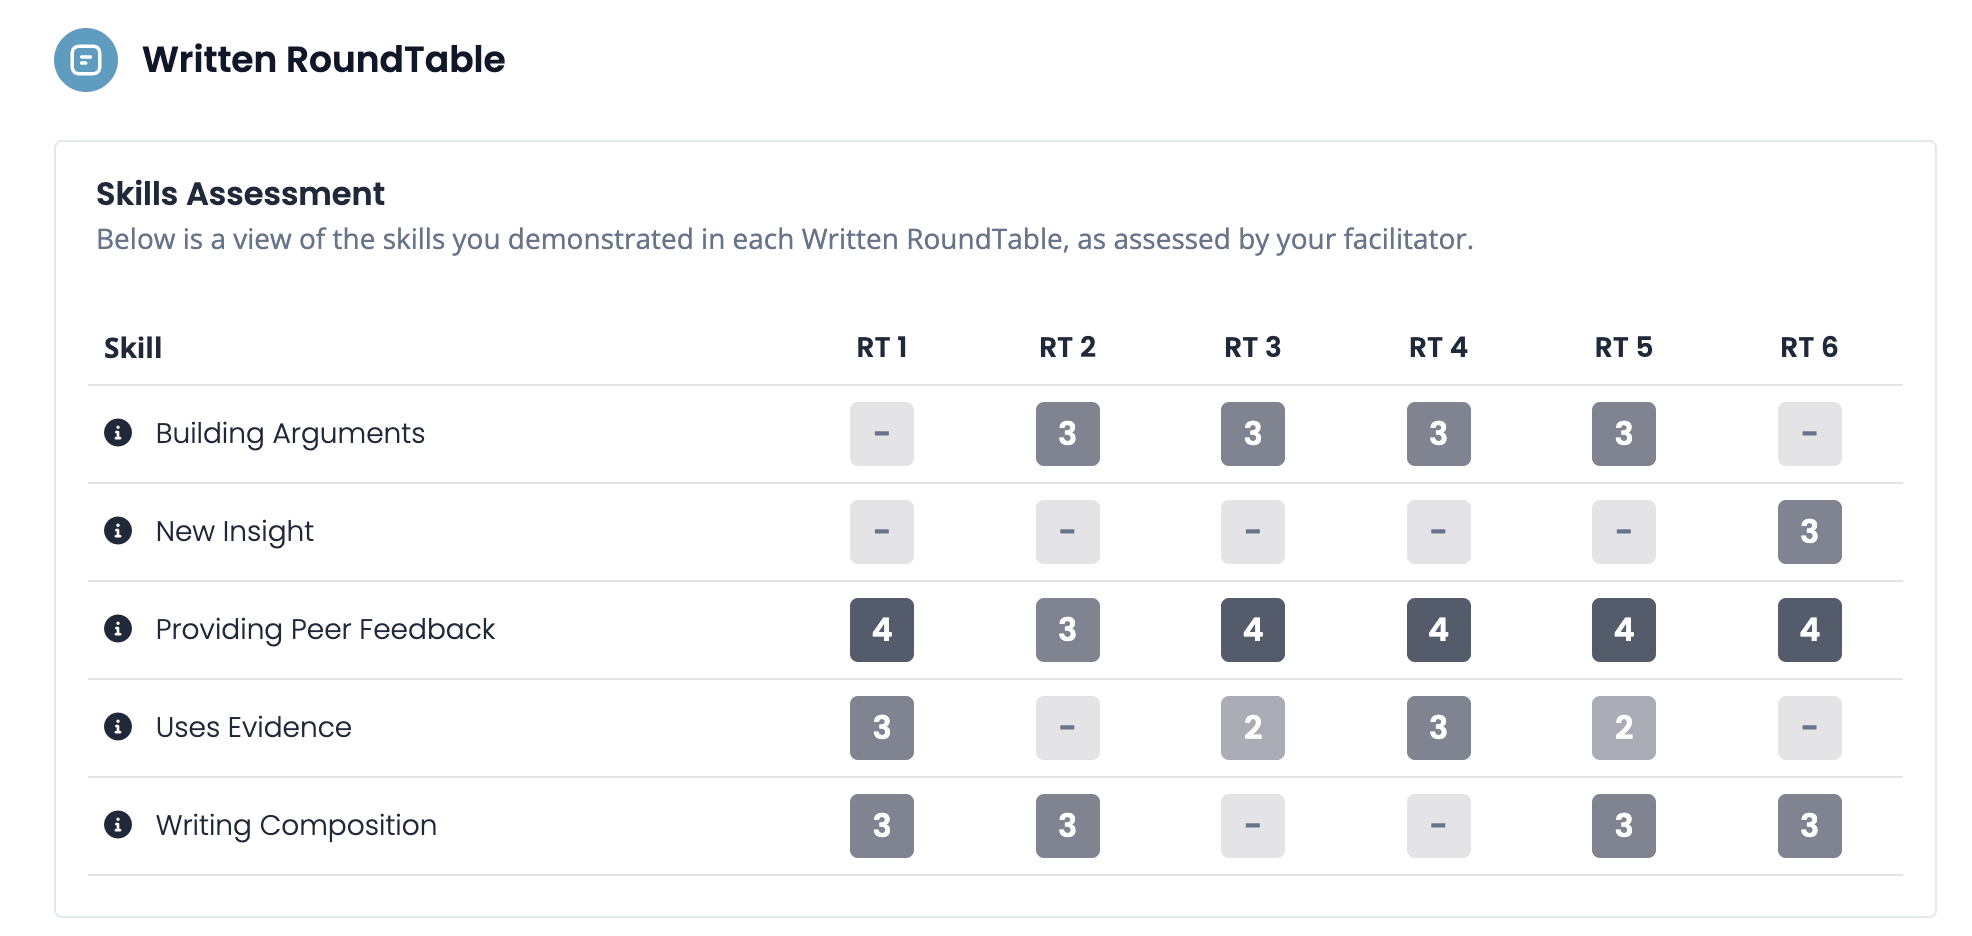Select Uses Evidence RT 3 score badge
This screenshot has width=1972, height=936.
coord(1252,728)
